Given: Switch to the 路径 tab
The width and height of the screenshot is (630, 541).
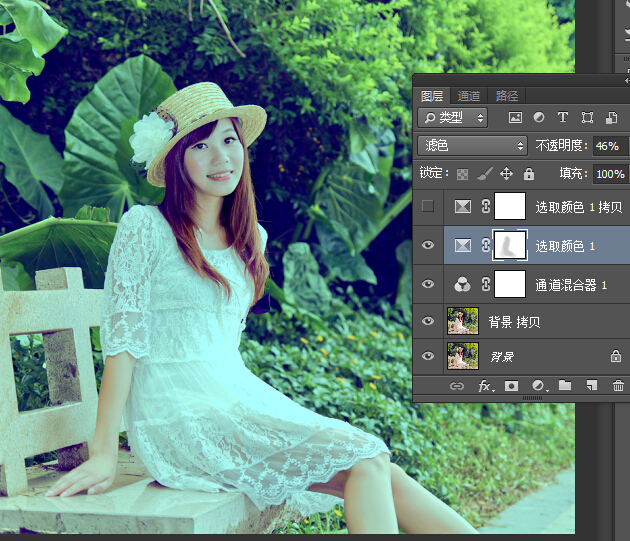Looking at the screenshot, I should click(507, 96).
